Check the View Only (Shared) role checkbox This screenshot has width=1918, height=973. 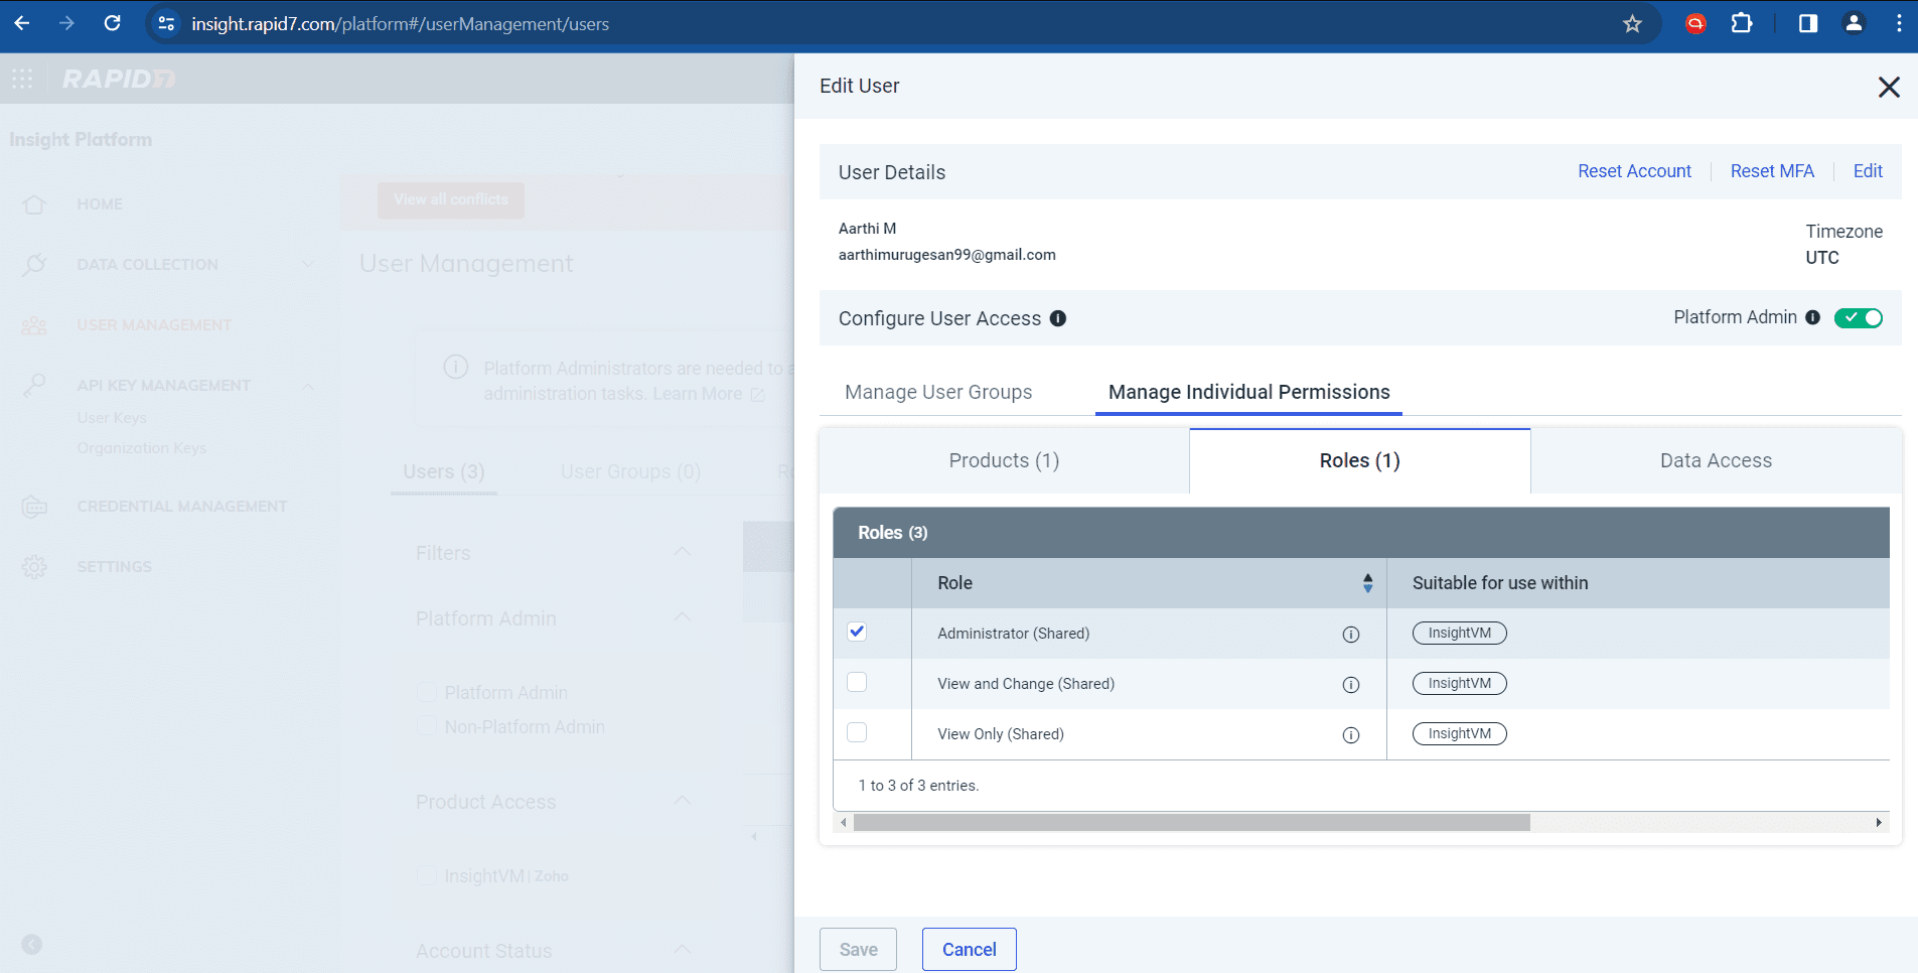pos(857,732)
